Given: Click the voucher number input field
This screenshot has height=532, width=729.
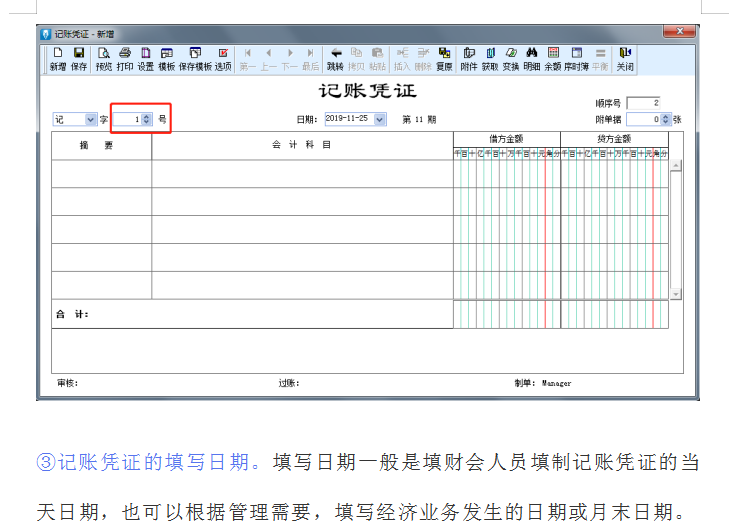Looking at the screenshot, I should 127,120.
